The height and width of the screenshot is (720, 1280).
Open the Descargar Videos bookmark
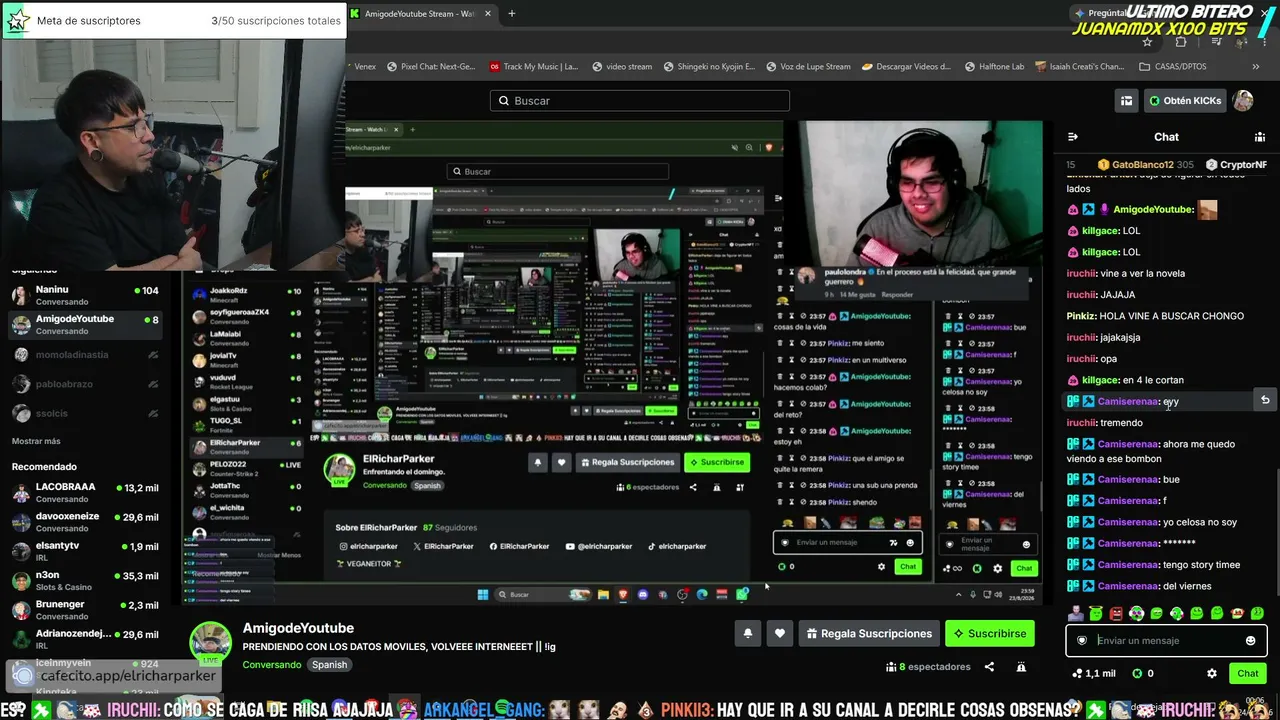pos(906,67)
